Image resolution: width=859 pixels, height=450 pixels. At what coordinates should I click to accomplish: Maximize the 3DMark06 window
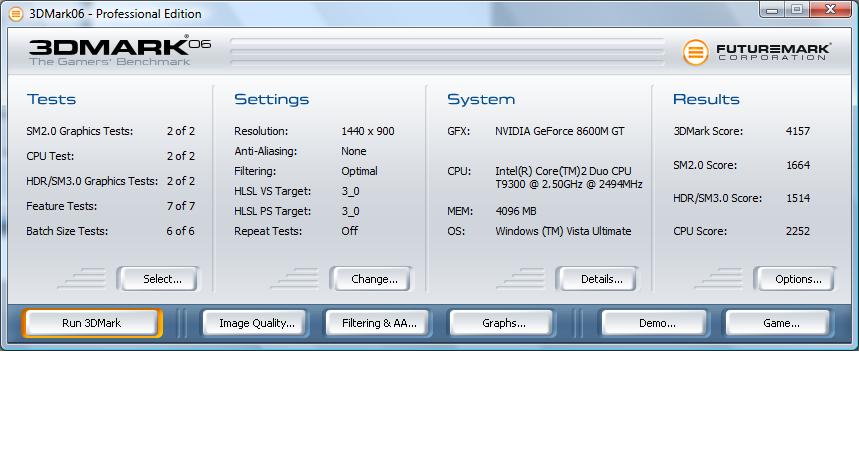pos(797,10)
